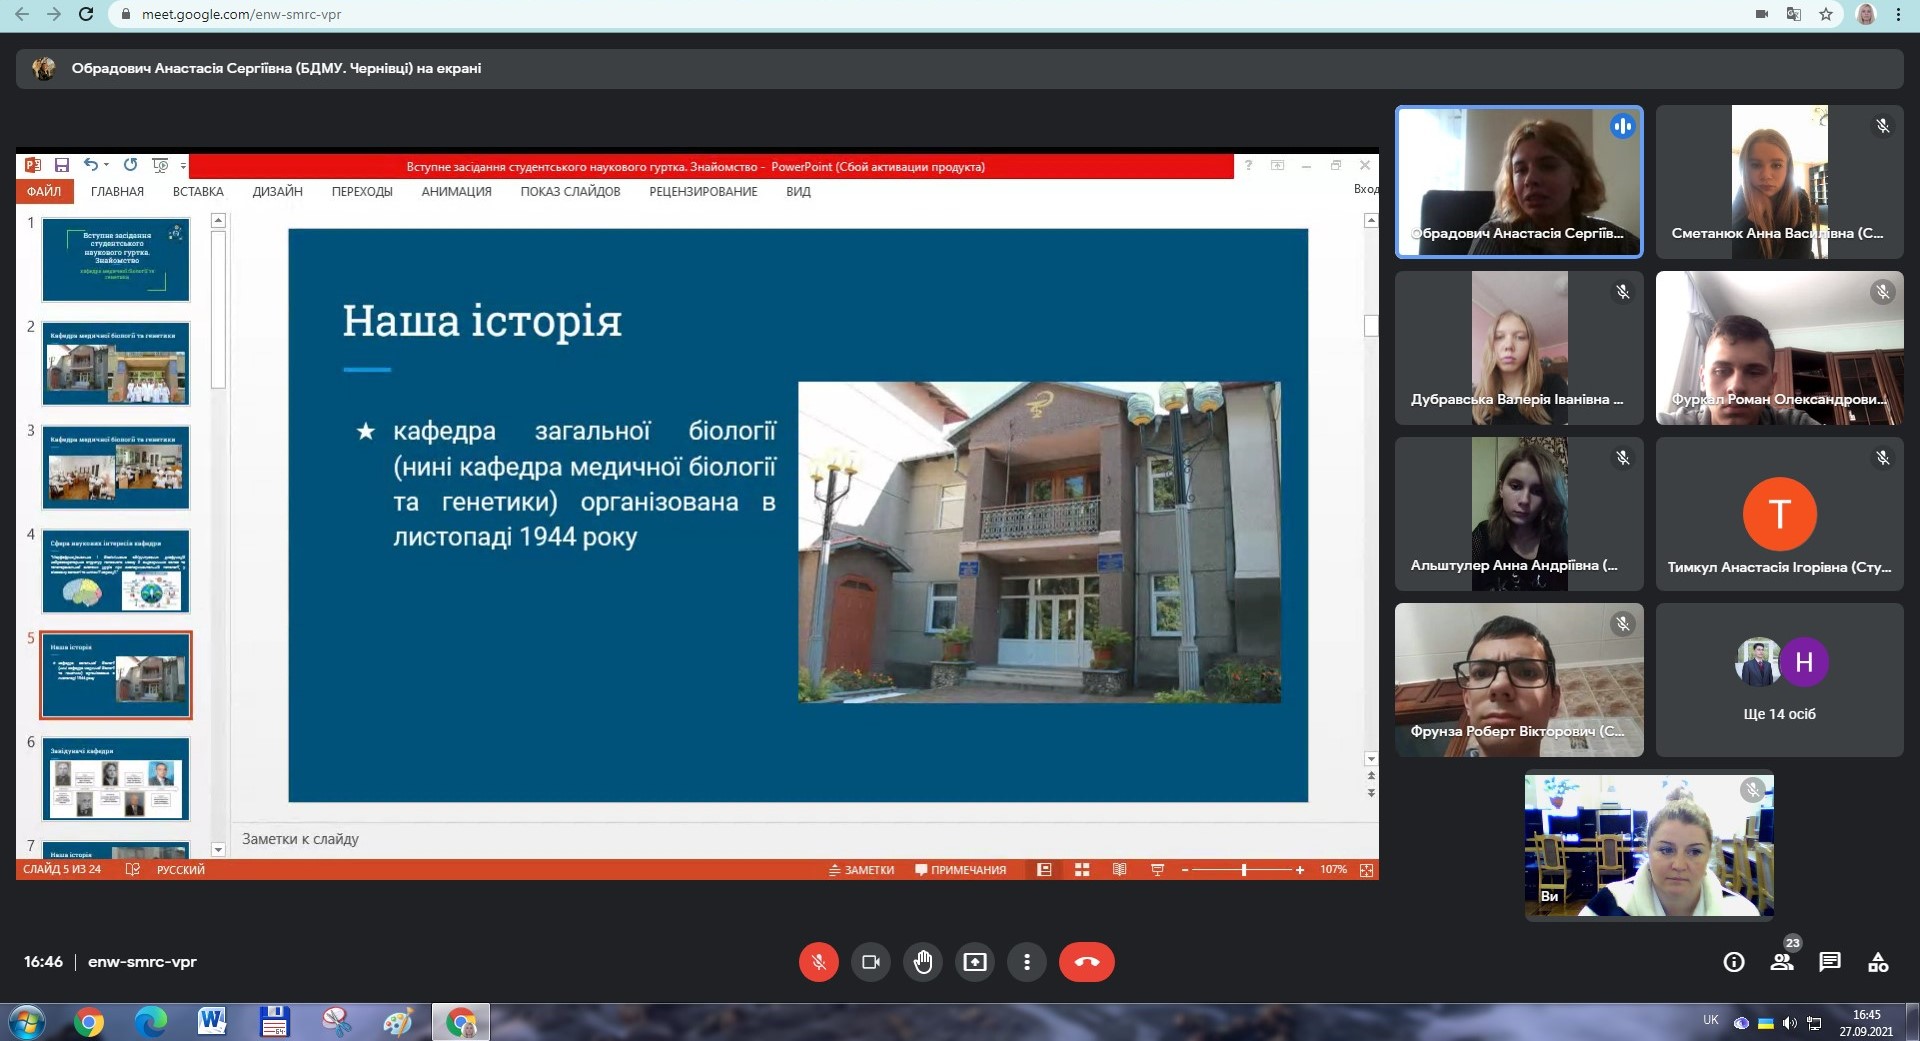The image size is (1920, 1041).
Task: Click ФАЙЛ tab in shared PowerPoint
Action: [x=44, y=191]
